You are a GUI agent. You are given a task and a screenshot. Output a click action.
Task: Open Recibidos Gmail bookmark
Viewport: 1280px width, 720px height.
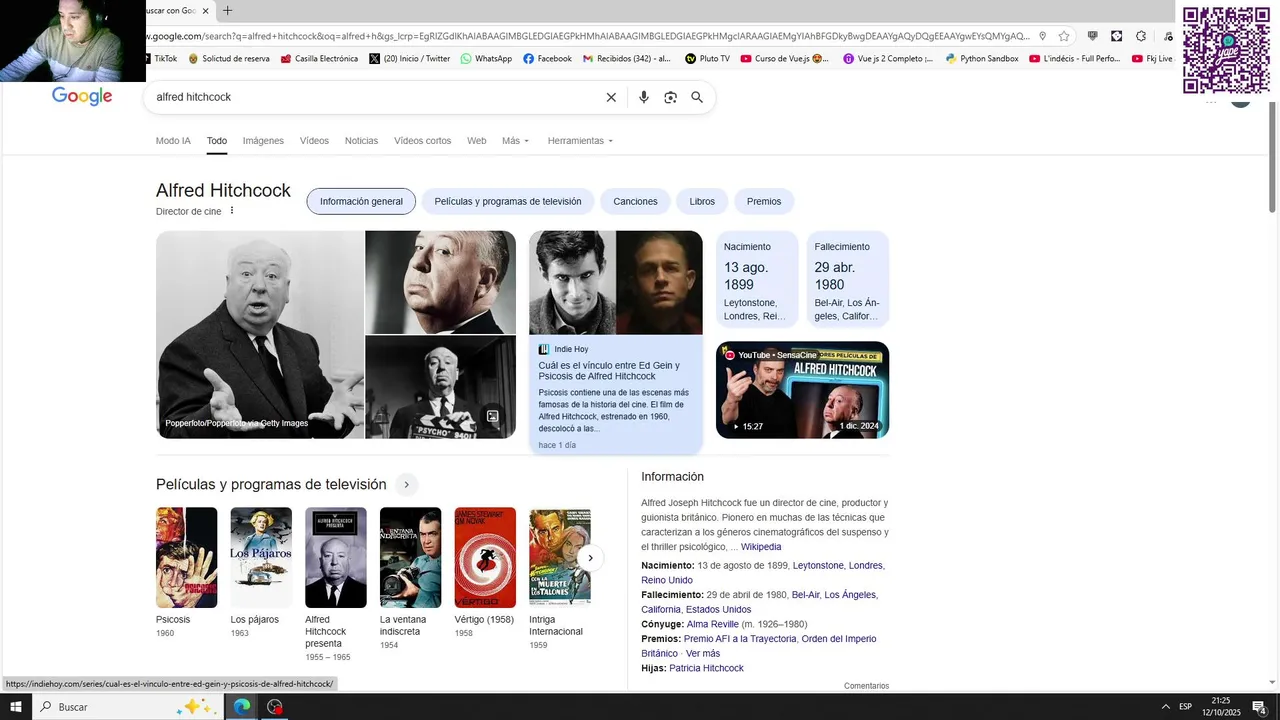[x=627, y=59]
